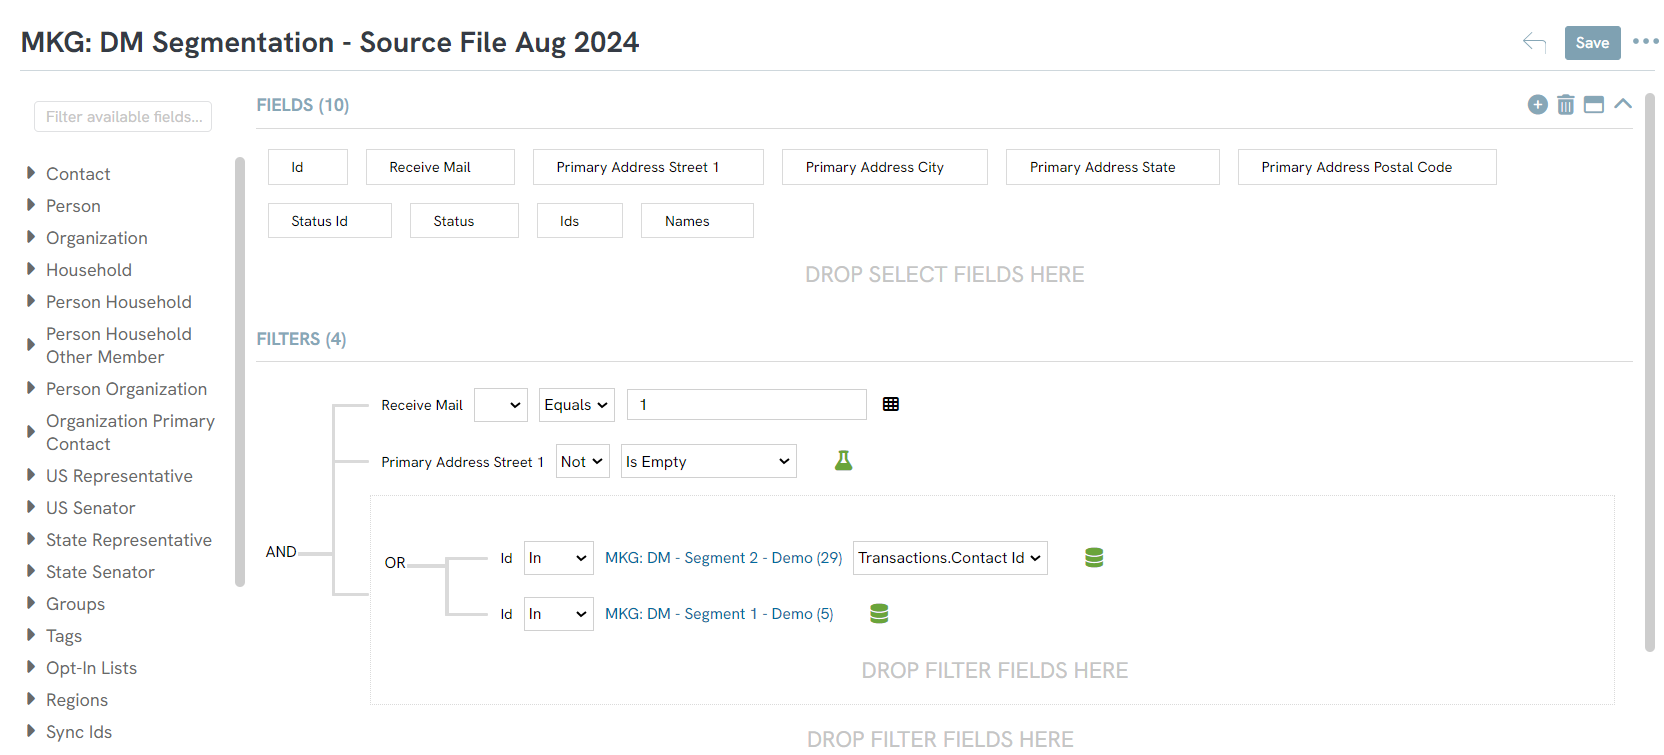The width and height of the screenshot is (1664, 755).
Task: Select the Ids field chip
Action: 580,221
